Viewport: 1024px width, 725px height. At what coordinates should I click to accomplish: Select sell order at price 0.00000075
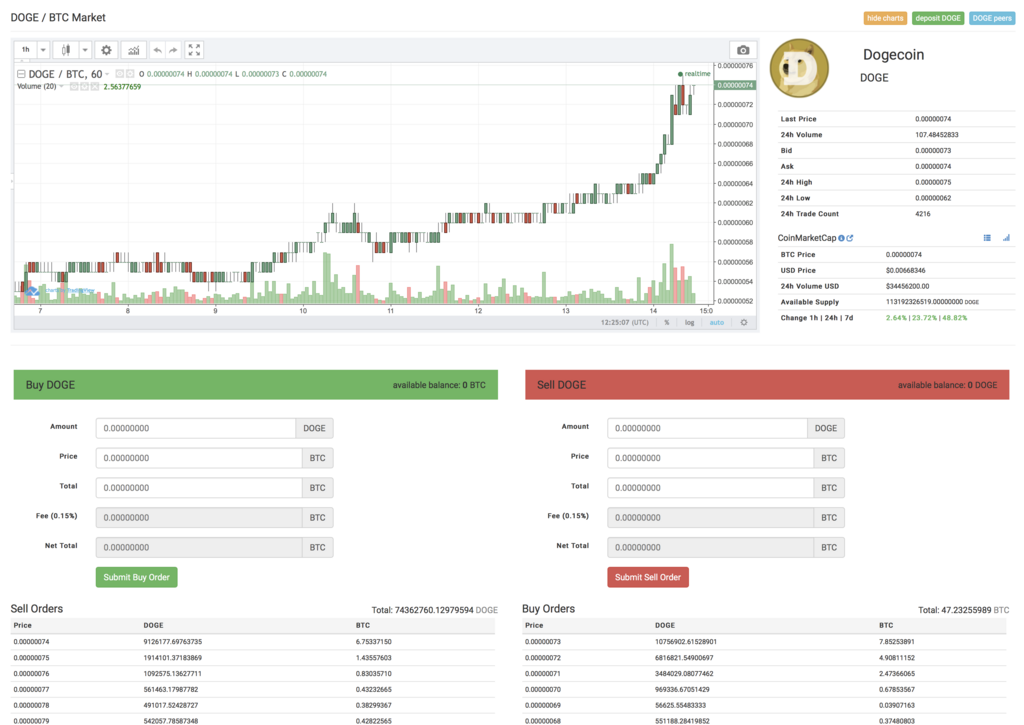click(x=253, y=658)
